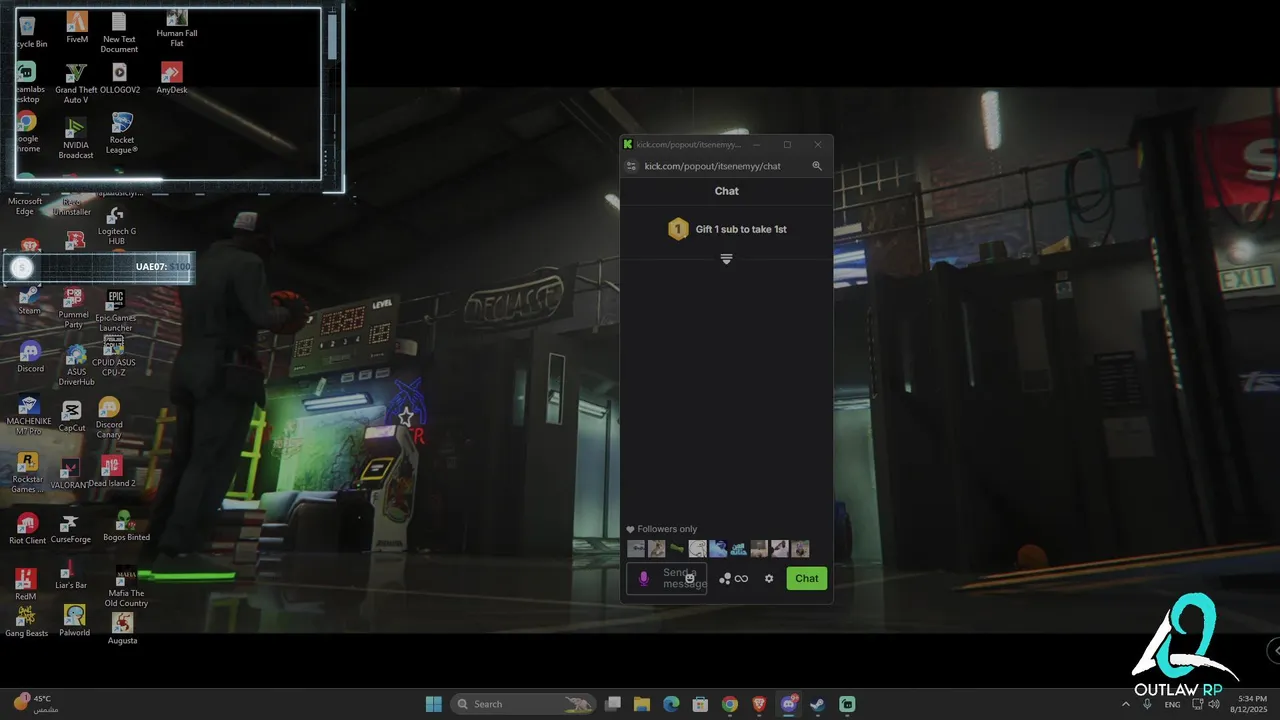Open the emoji picker in Kick chat
The image size is (1280, 720).
pos(690,578)
